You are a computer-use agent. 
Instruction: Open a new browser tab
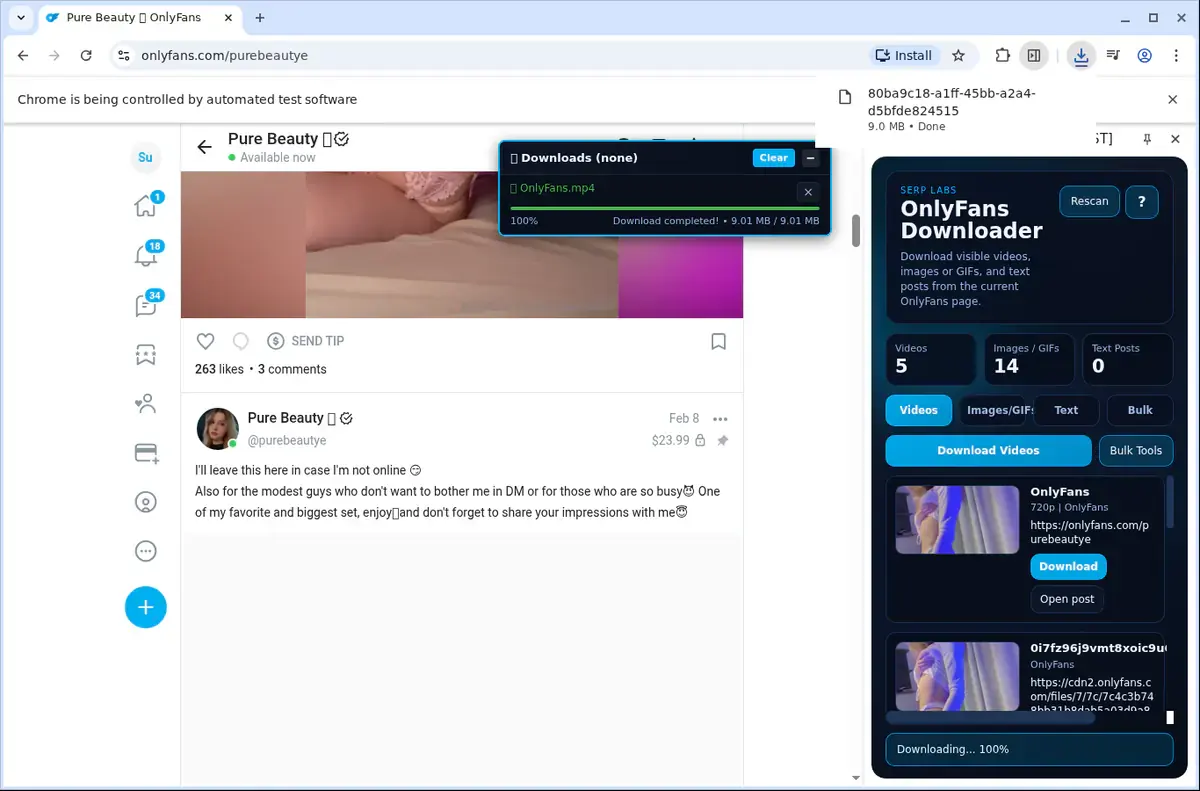coord(260,18)
